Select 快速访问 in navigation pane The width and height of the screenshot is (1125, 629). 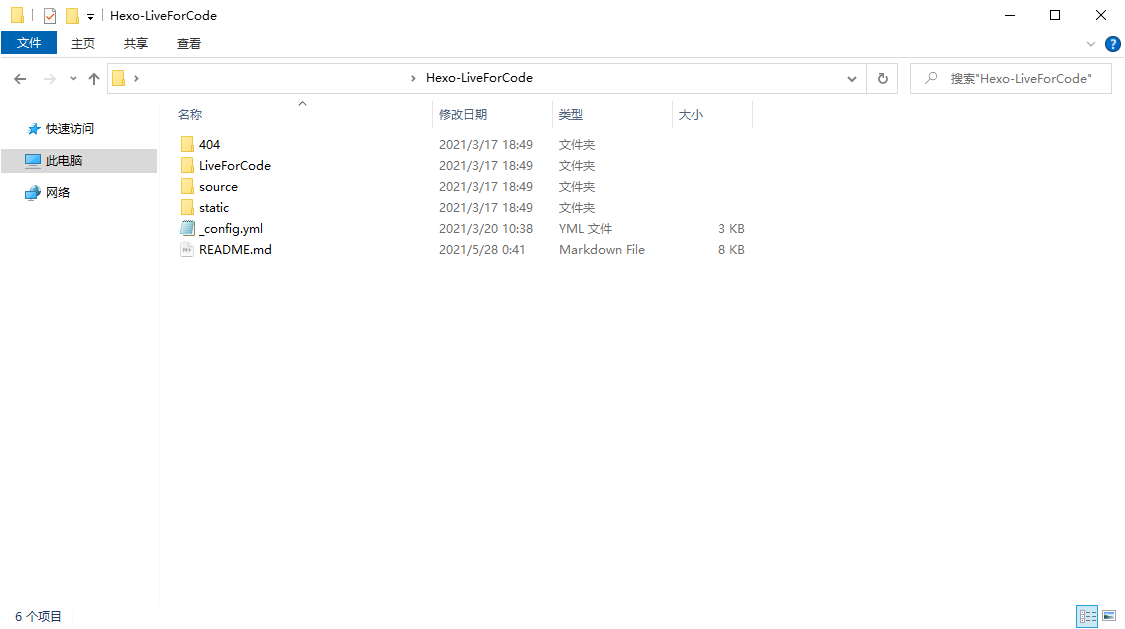pyautogui.click(x=70, y=128)
